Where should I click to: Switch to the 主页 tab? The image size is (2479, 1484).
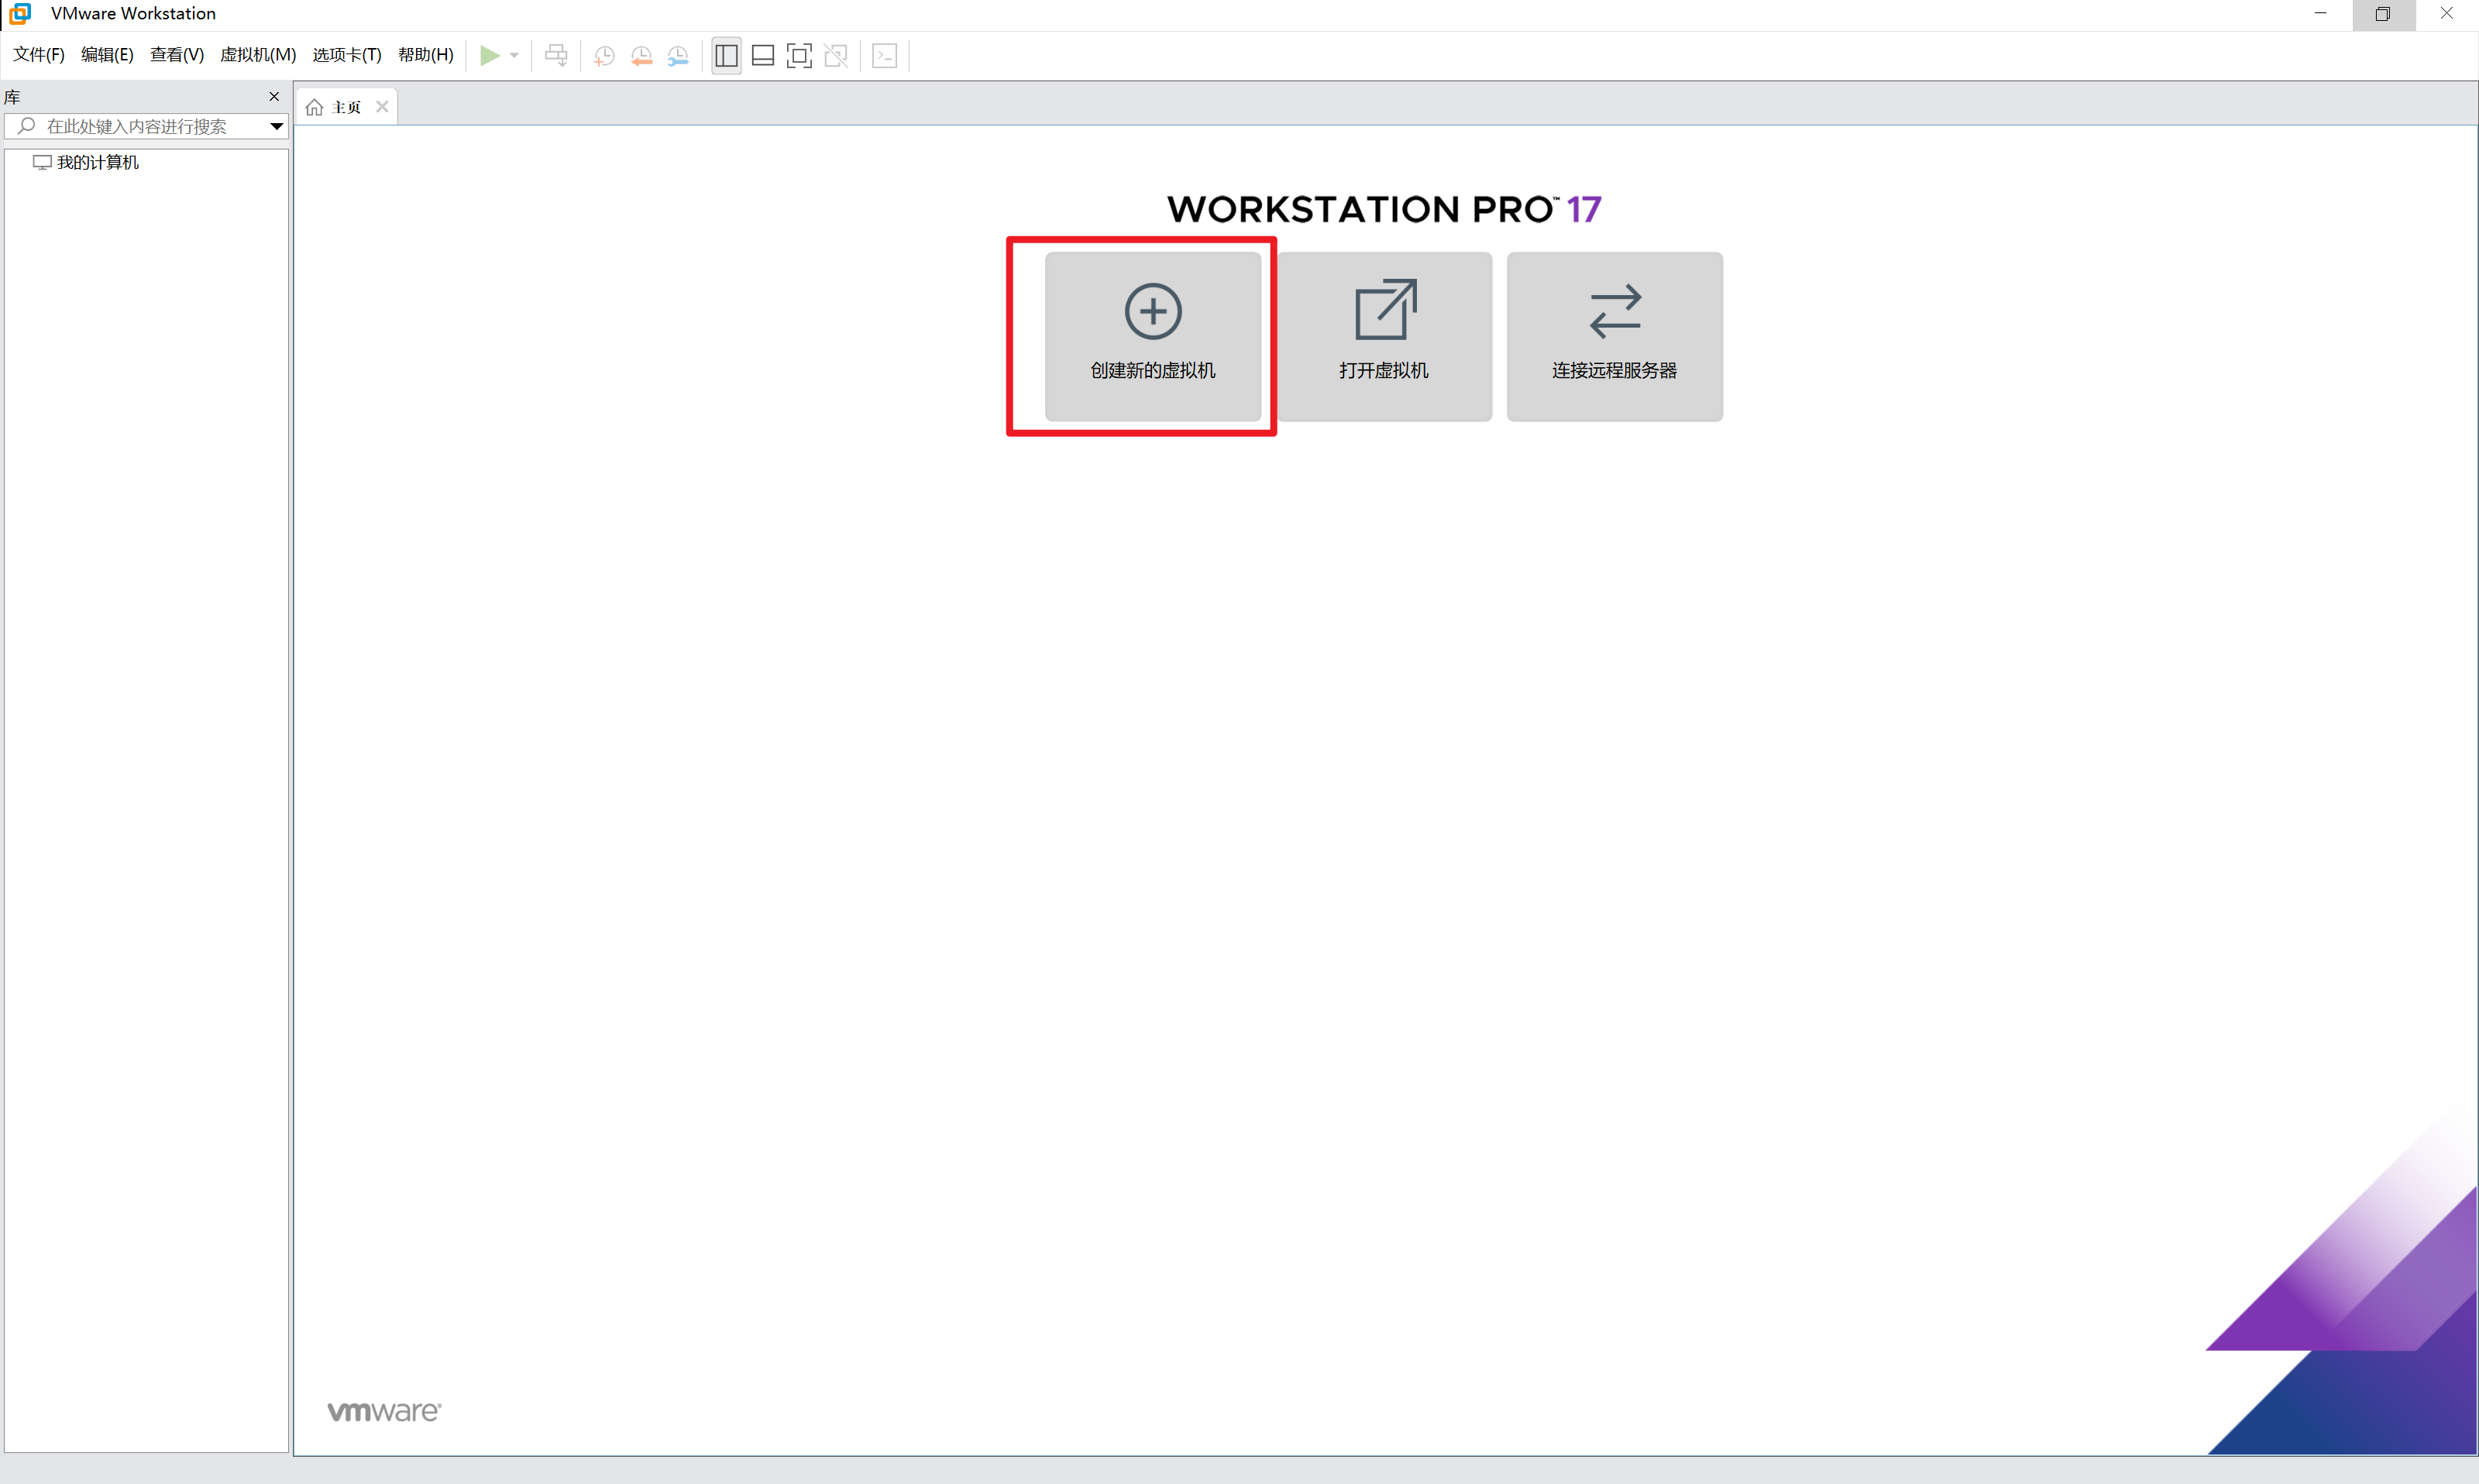345,105
